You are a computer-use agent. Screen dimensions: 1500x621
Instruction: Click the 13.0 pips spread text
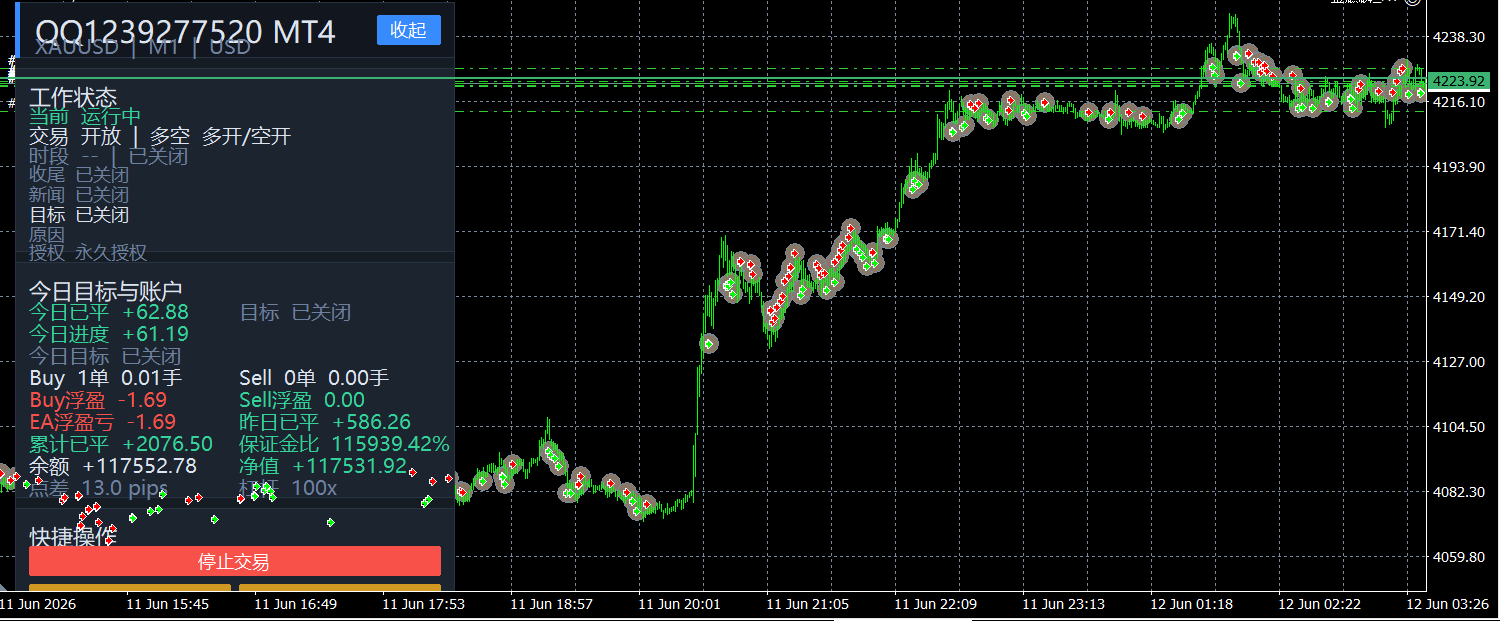125,488
